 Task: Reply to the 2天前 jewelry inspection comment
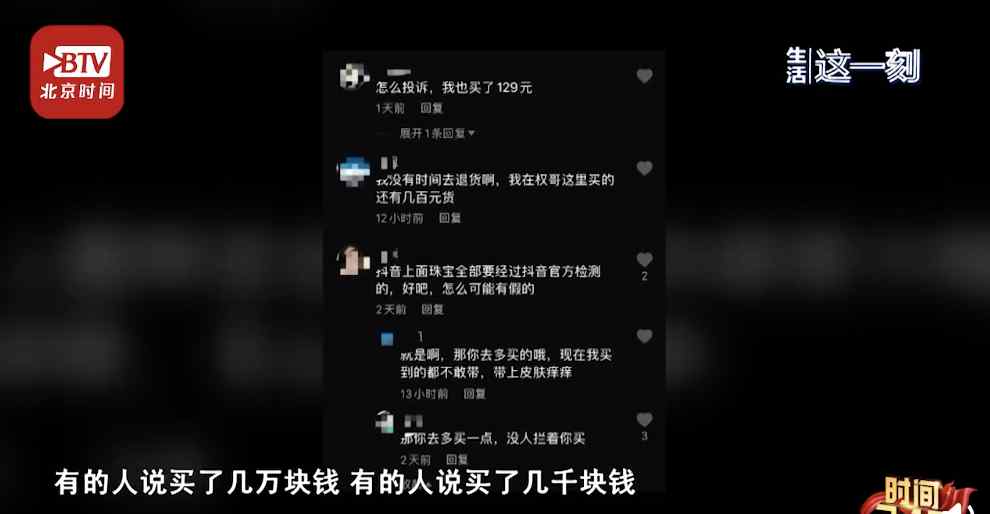(432, 309)
